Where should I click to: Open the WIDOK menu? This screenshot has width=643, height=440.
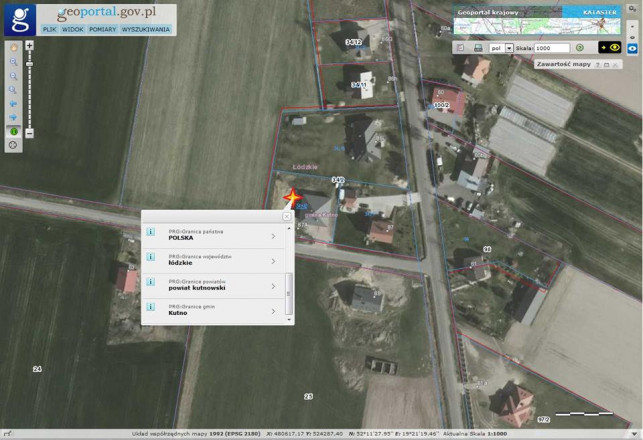click(73, 30)
